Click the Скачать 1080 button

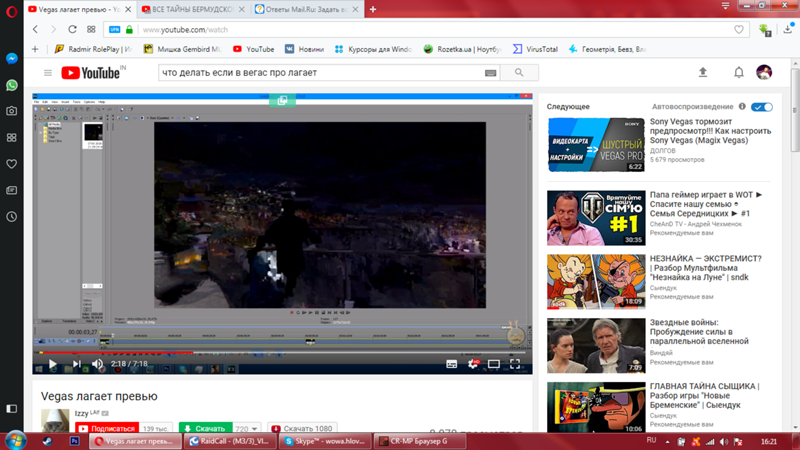pos(302,429)
